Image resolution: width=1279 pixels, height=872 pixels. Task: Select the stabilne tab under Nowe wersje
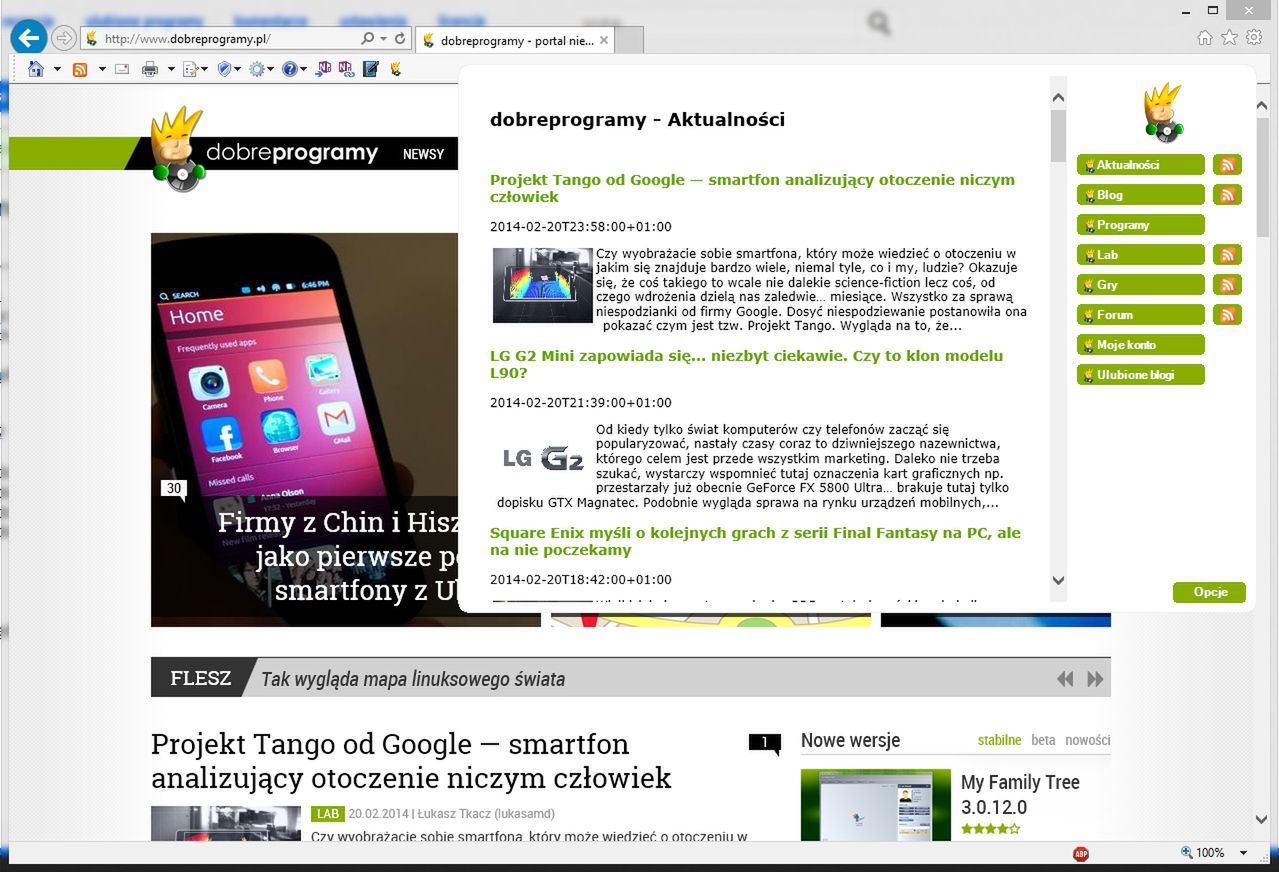pos(999,740)
